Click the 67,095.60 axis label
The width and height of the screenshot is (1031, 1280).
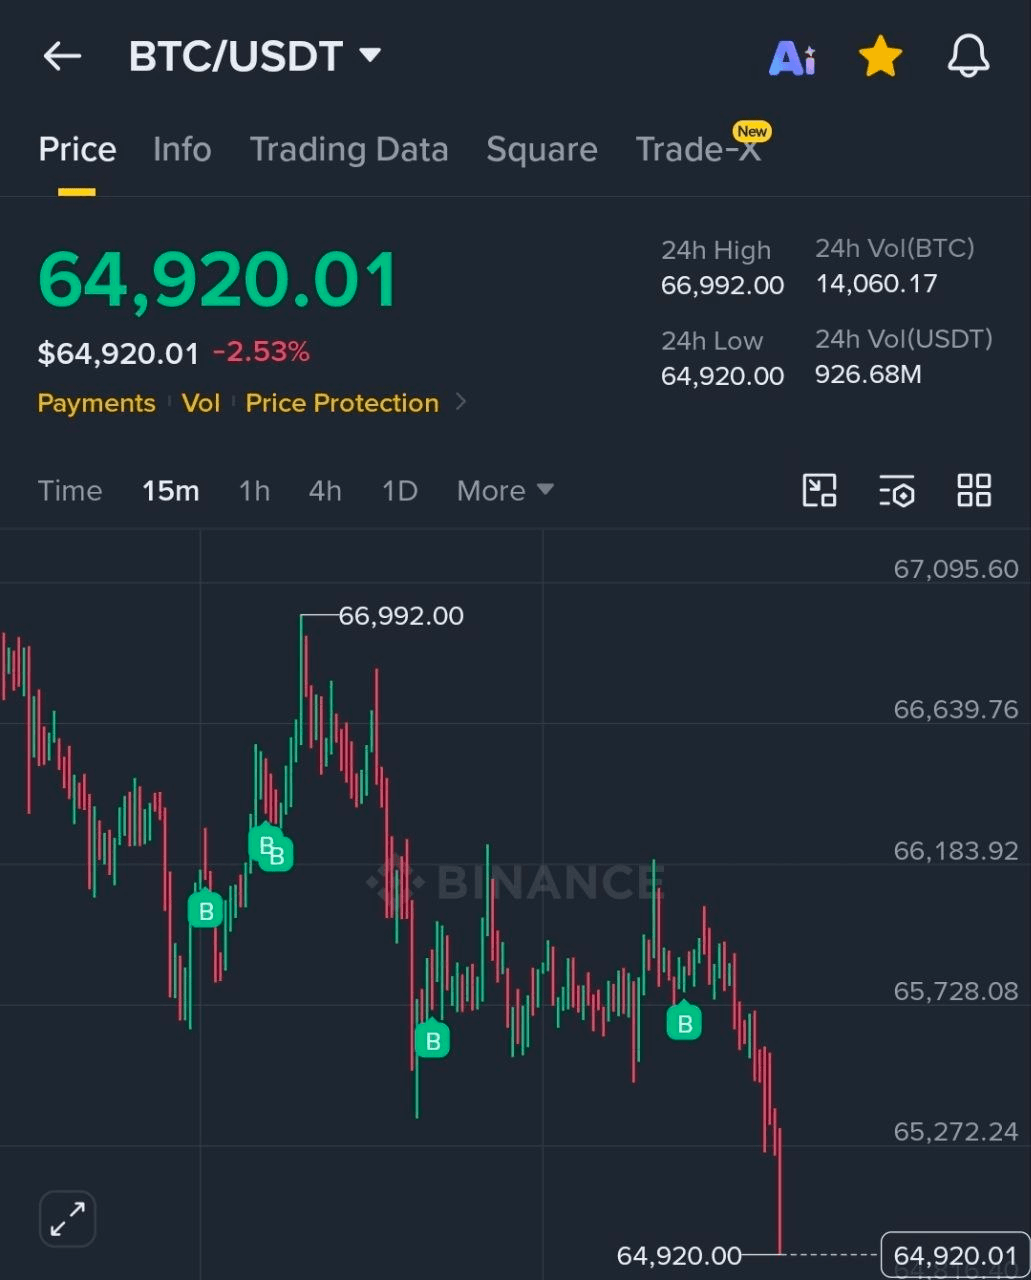pyautogui.click(x=956, y=569)
